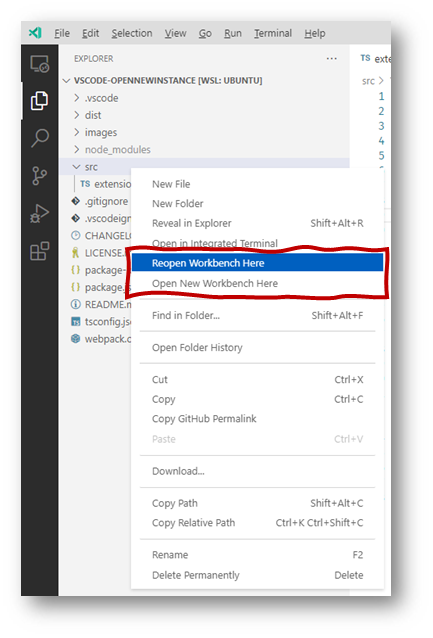Screen dimensions: 433x638
Task: Select the Explorer files icon
Action: point(39,101)
